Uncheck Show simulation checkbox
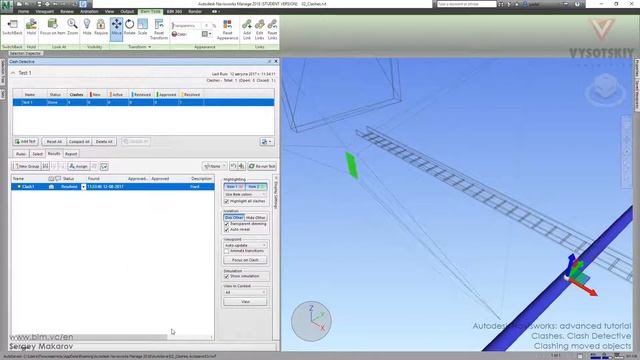640x360 pixels. pos(227,276)
